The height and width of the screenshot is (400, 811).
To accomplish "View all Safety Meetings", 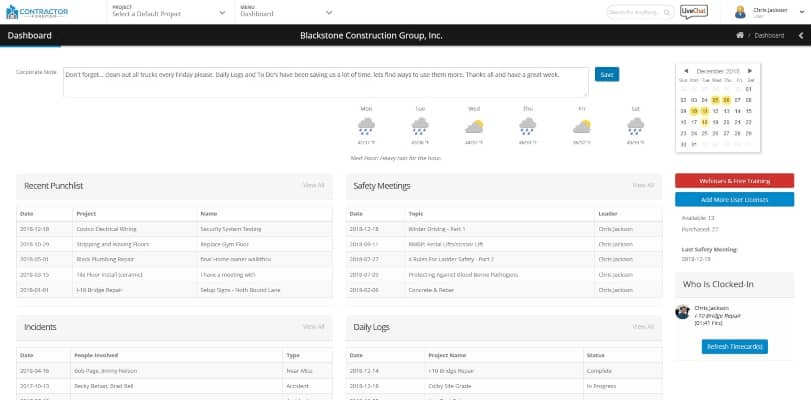I will [x=643, y=185].
